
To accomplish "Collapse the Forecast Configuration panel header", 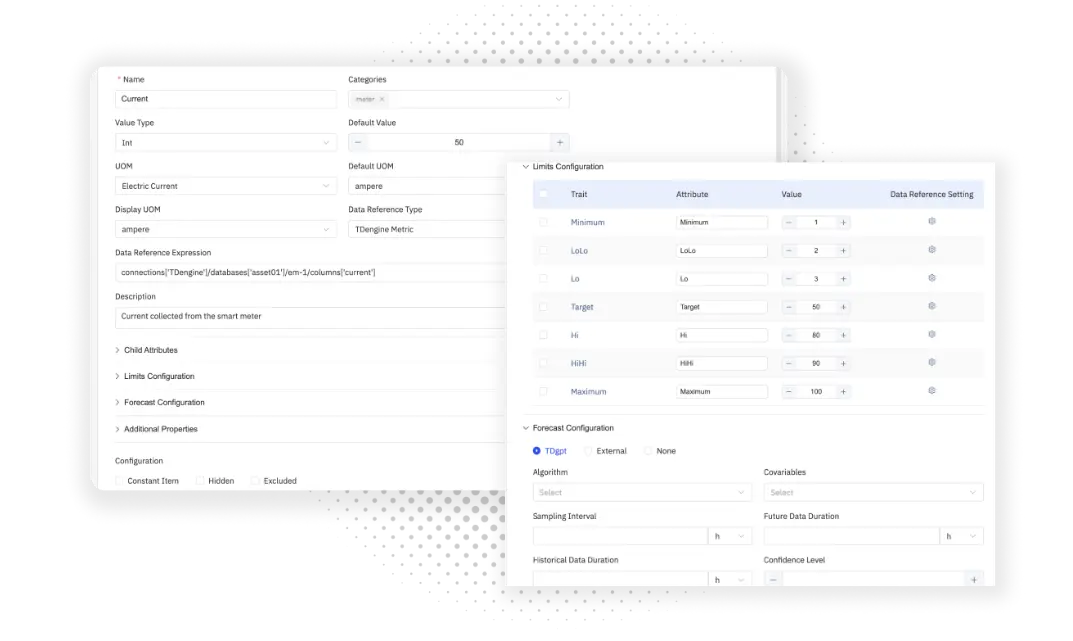I will (568, 428).
